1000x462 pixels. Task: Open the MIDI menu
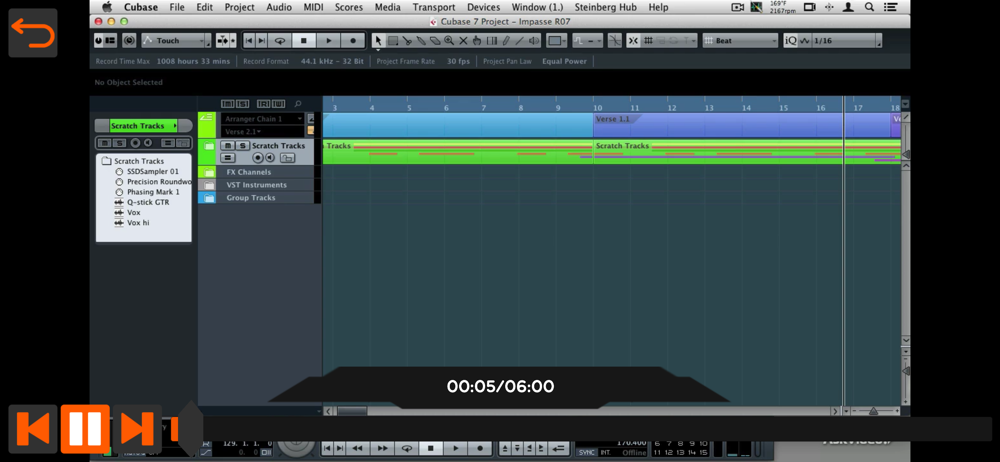point(314,7)
